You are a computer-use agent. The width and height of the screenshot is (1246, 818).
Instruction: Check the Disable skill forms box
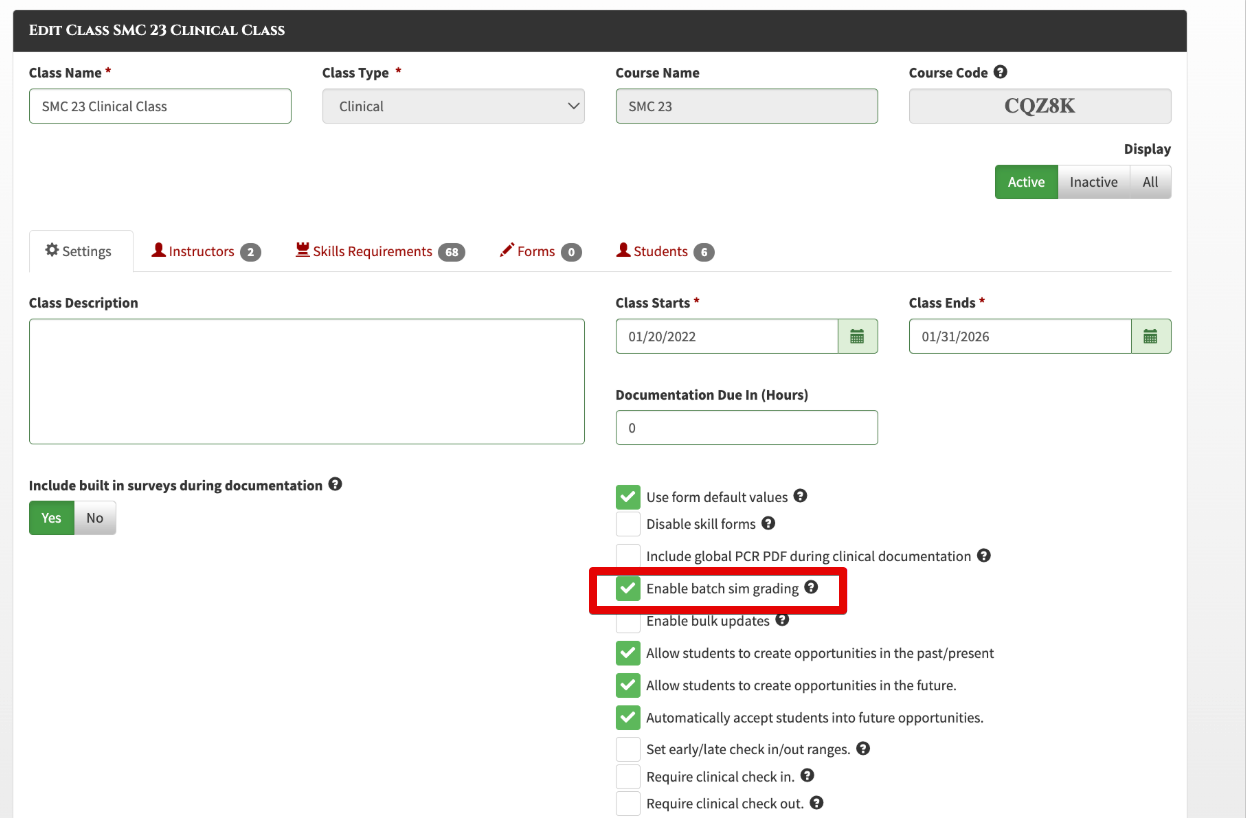click(628, 524)
